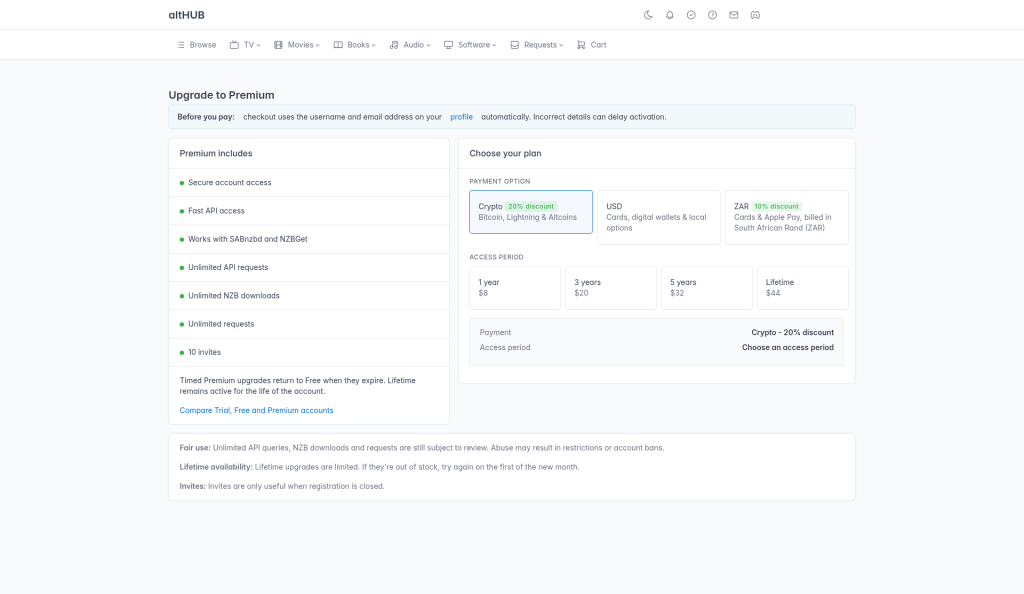This screenshot has width=1024, height=594.
Task: Click the Movies film-strip icon
Action: [x=278, y=45]
